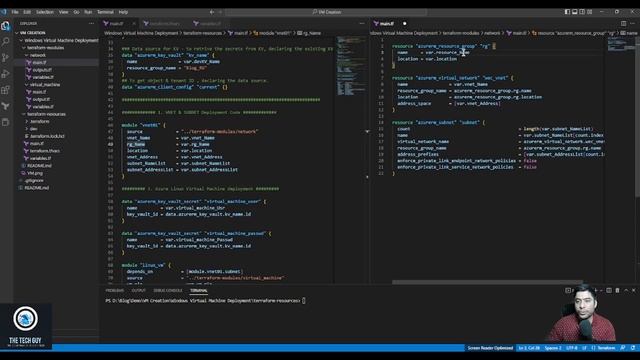This screenshot has width=640, height=360.
Task: Open the Explorer view in the activity bar
Action: pos(5,26)
